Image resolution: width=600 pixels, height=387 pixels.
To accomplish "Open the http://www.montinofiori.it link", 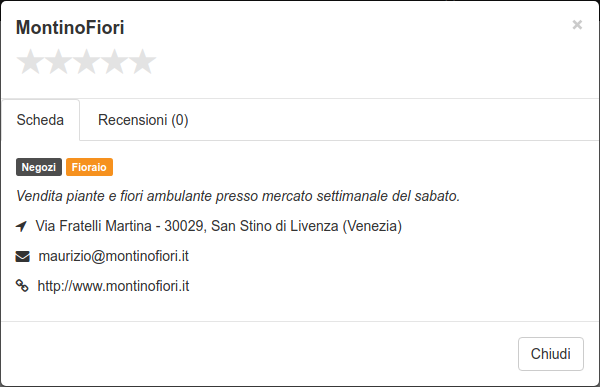I will pyautogui.click(x=113, y=286).
